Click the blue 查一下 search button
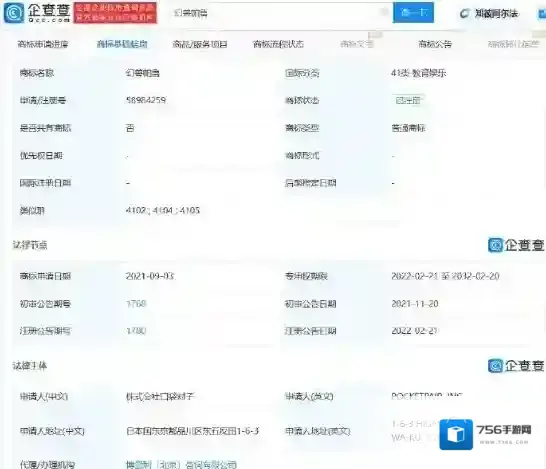Screen dimensions: 546x469 (413, 13)
